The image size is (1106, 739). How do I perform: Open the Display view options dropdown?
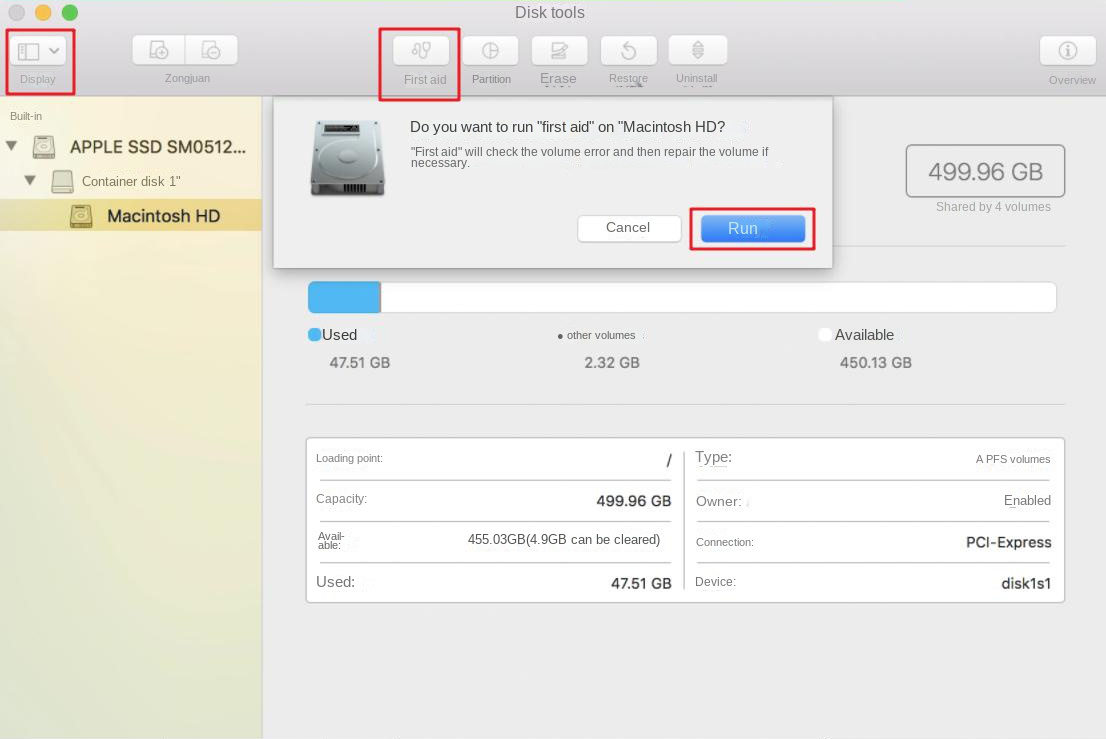click(37, 49)
